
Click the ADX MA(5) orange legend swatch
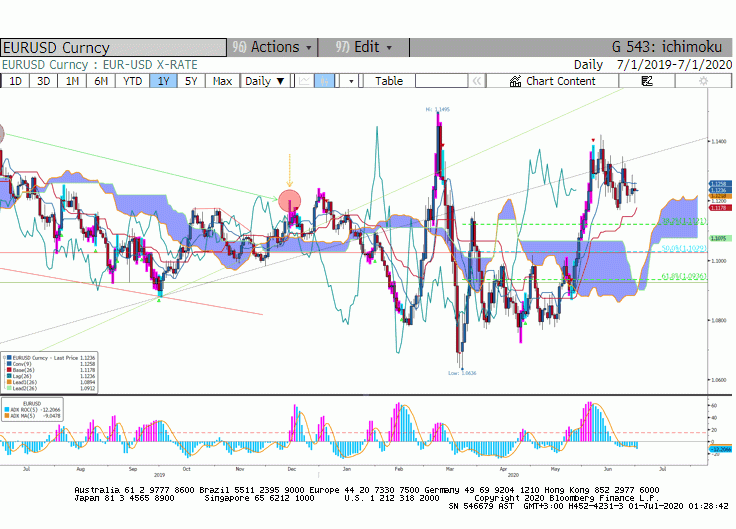tap(7, 416)
